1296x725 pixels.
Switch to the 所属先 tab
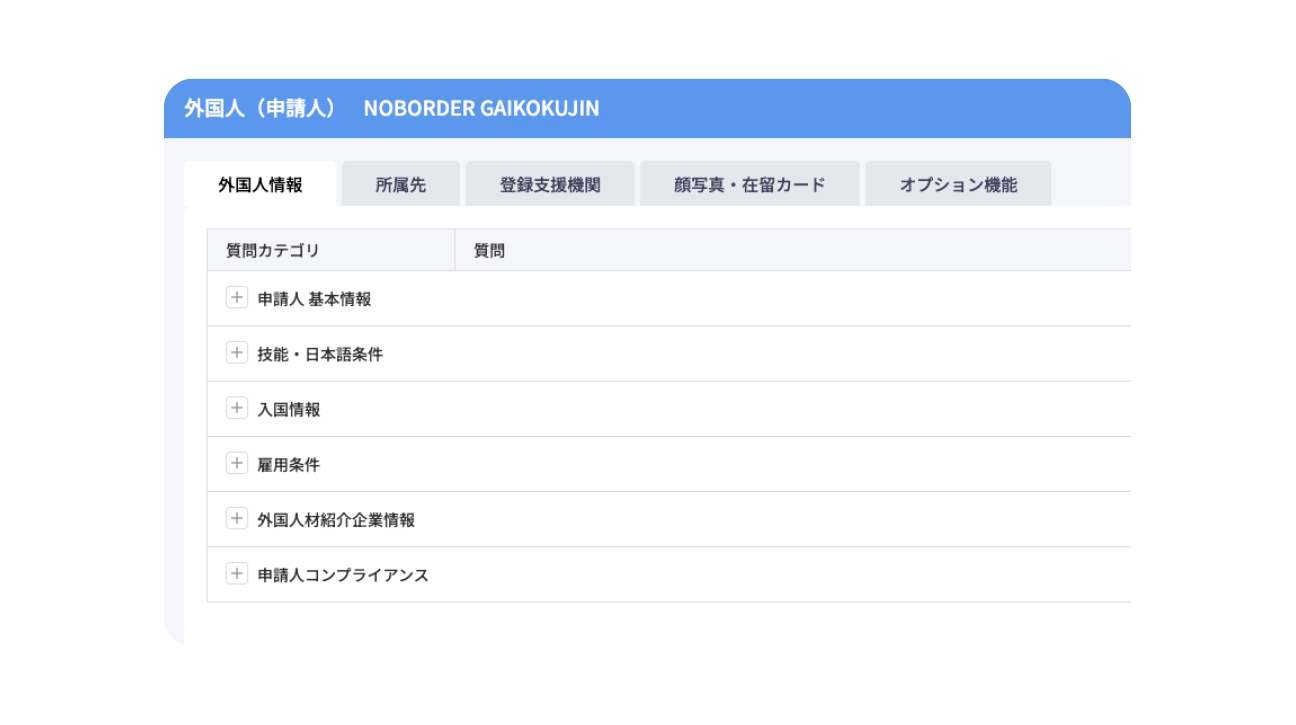pos(400,185)
